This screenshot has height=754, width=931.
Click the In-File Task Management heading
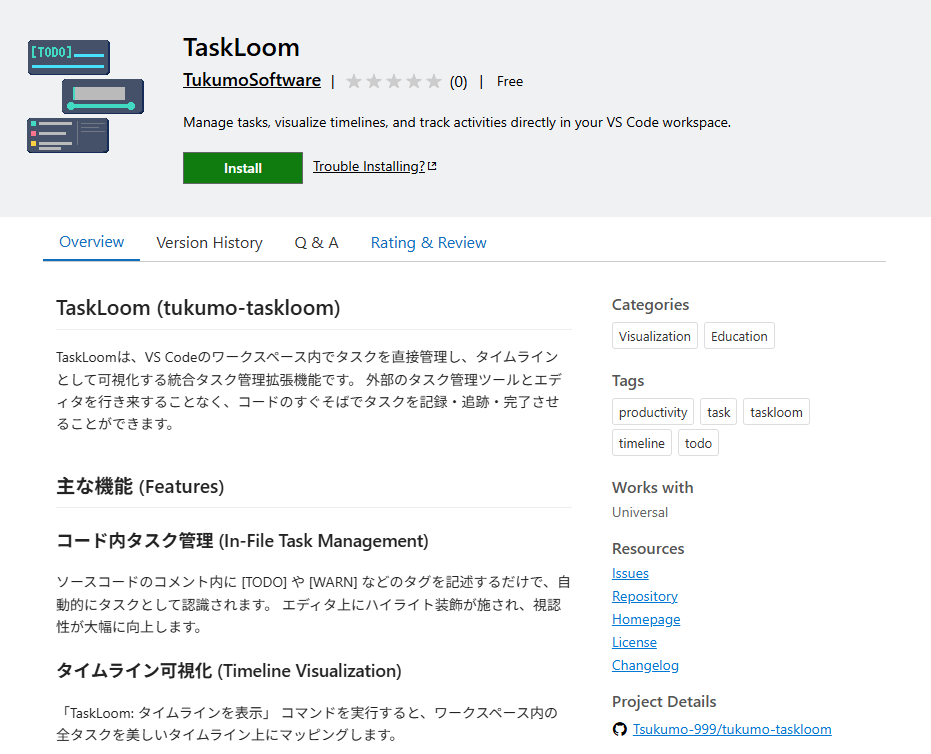click(x=242, y=541)
